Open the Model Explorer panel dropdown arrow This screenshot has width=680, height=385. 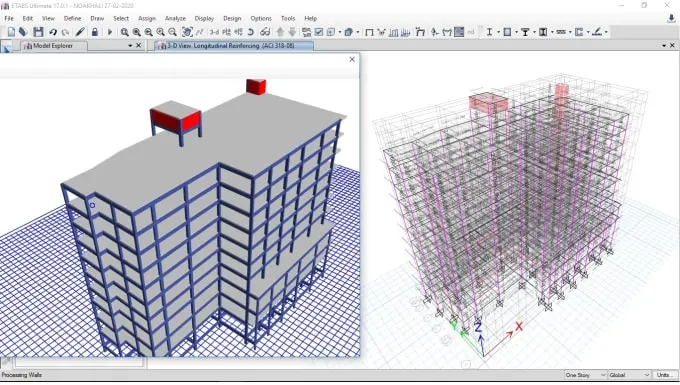pyautogui.click(x=130, y=46)
